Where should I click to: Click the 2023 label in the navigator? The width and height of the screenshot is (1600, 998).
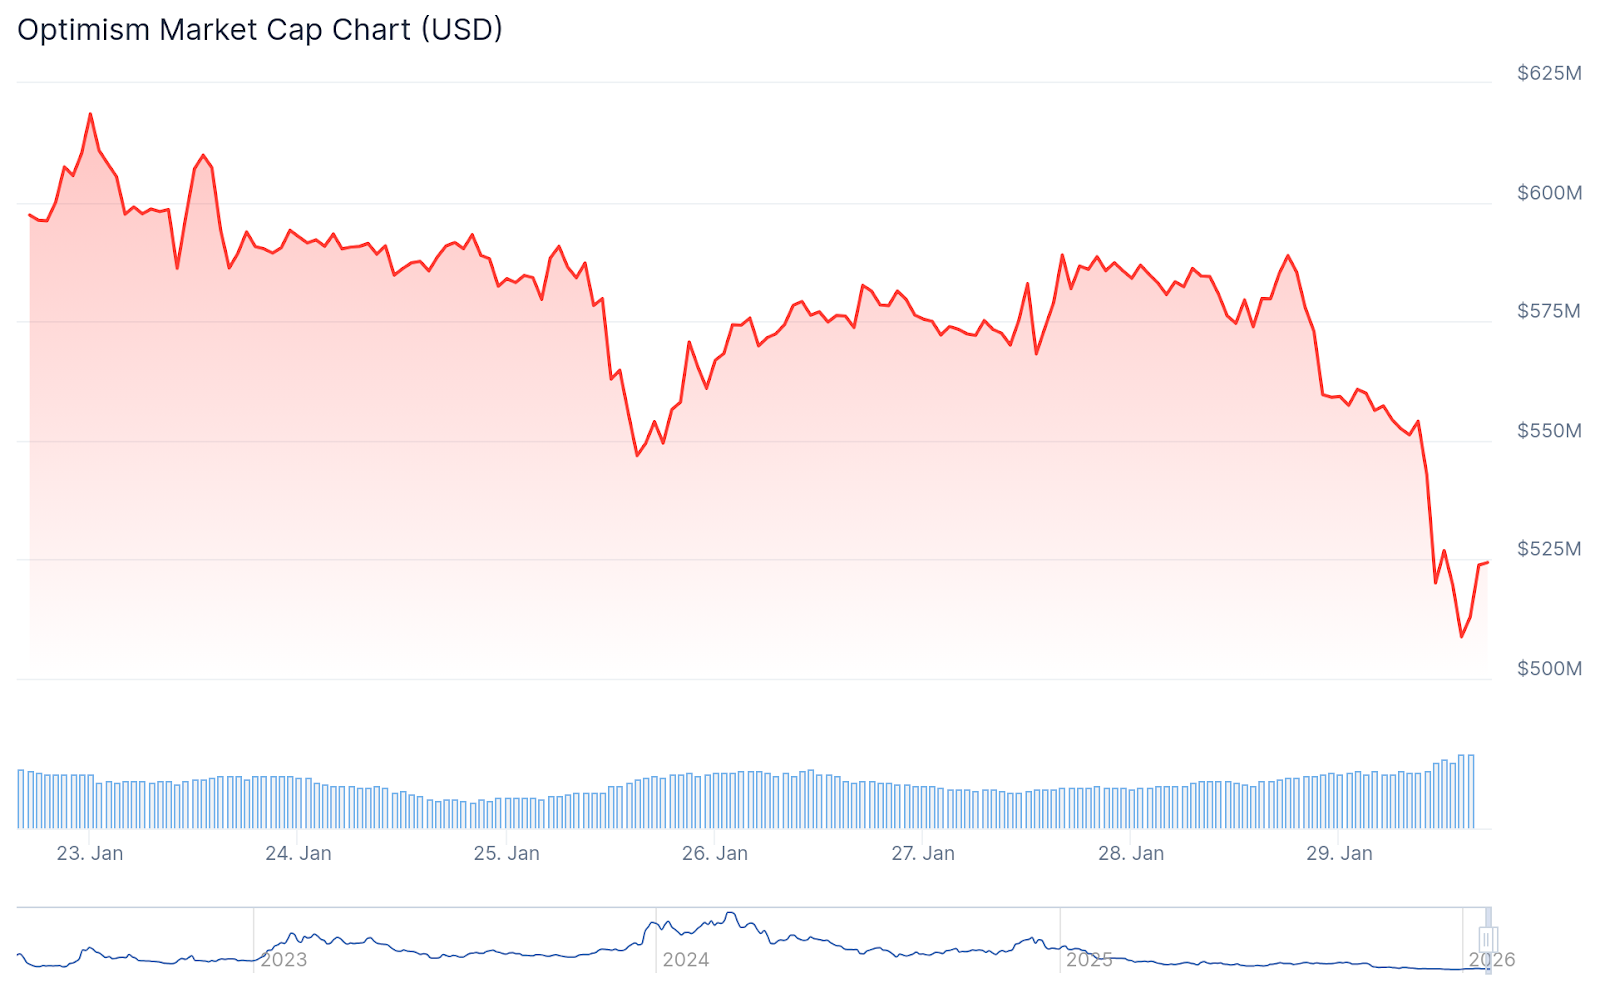pyautogui.click(x=284, y=960)
